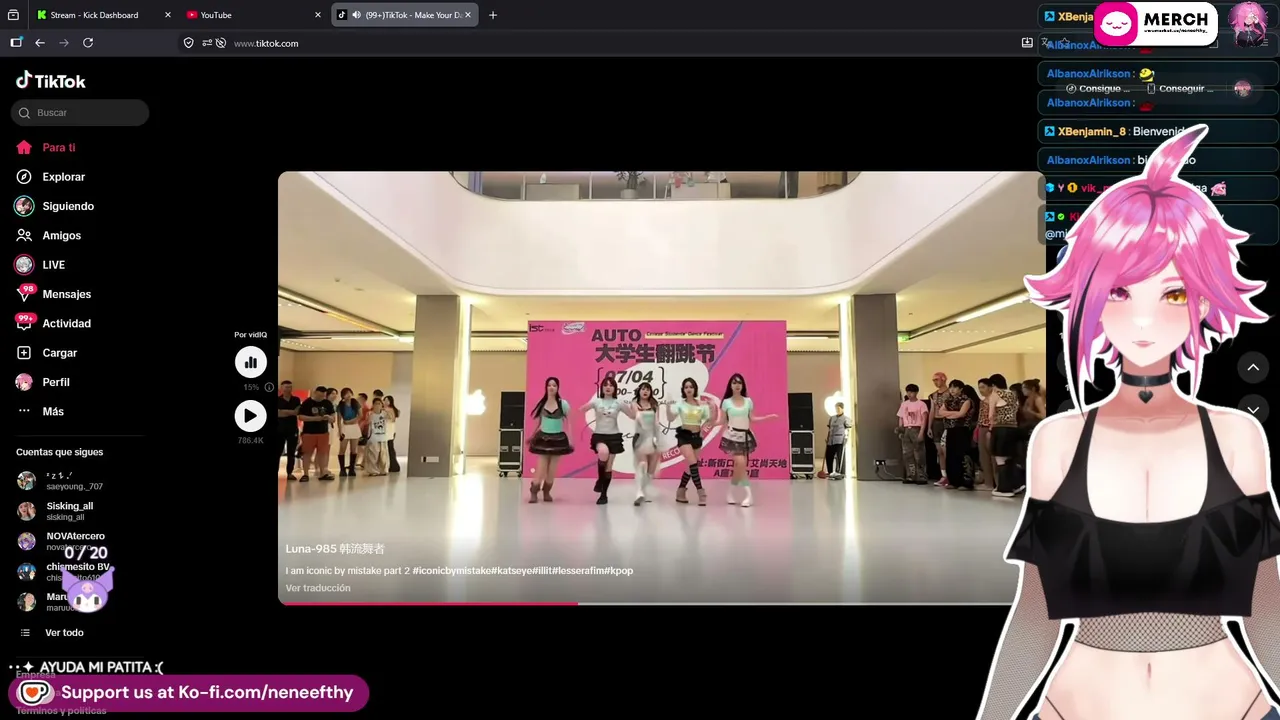Click the Perfil avatar icon
1280x720 pixels.
[24, 382]
